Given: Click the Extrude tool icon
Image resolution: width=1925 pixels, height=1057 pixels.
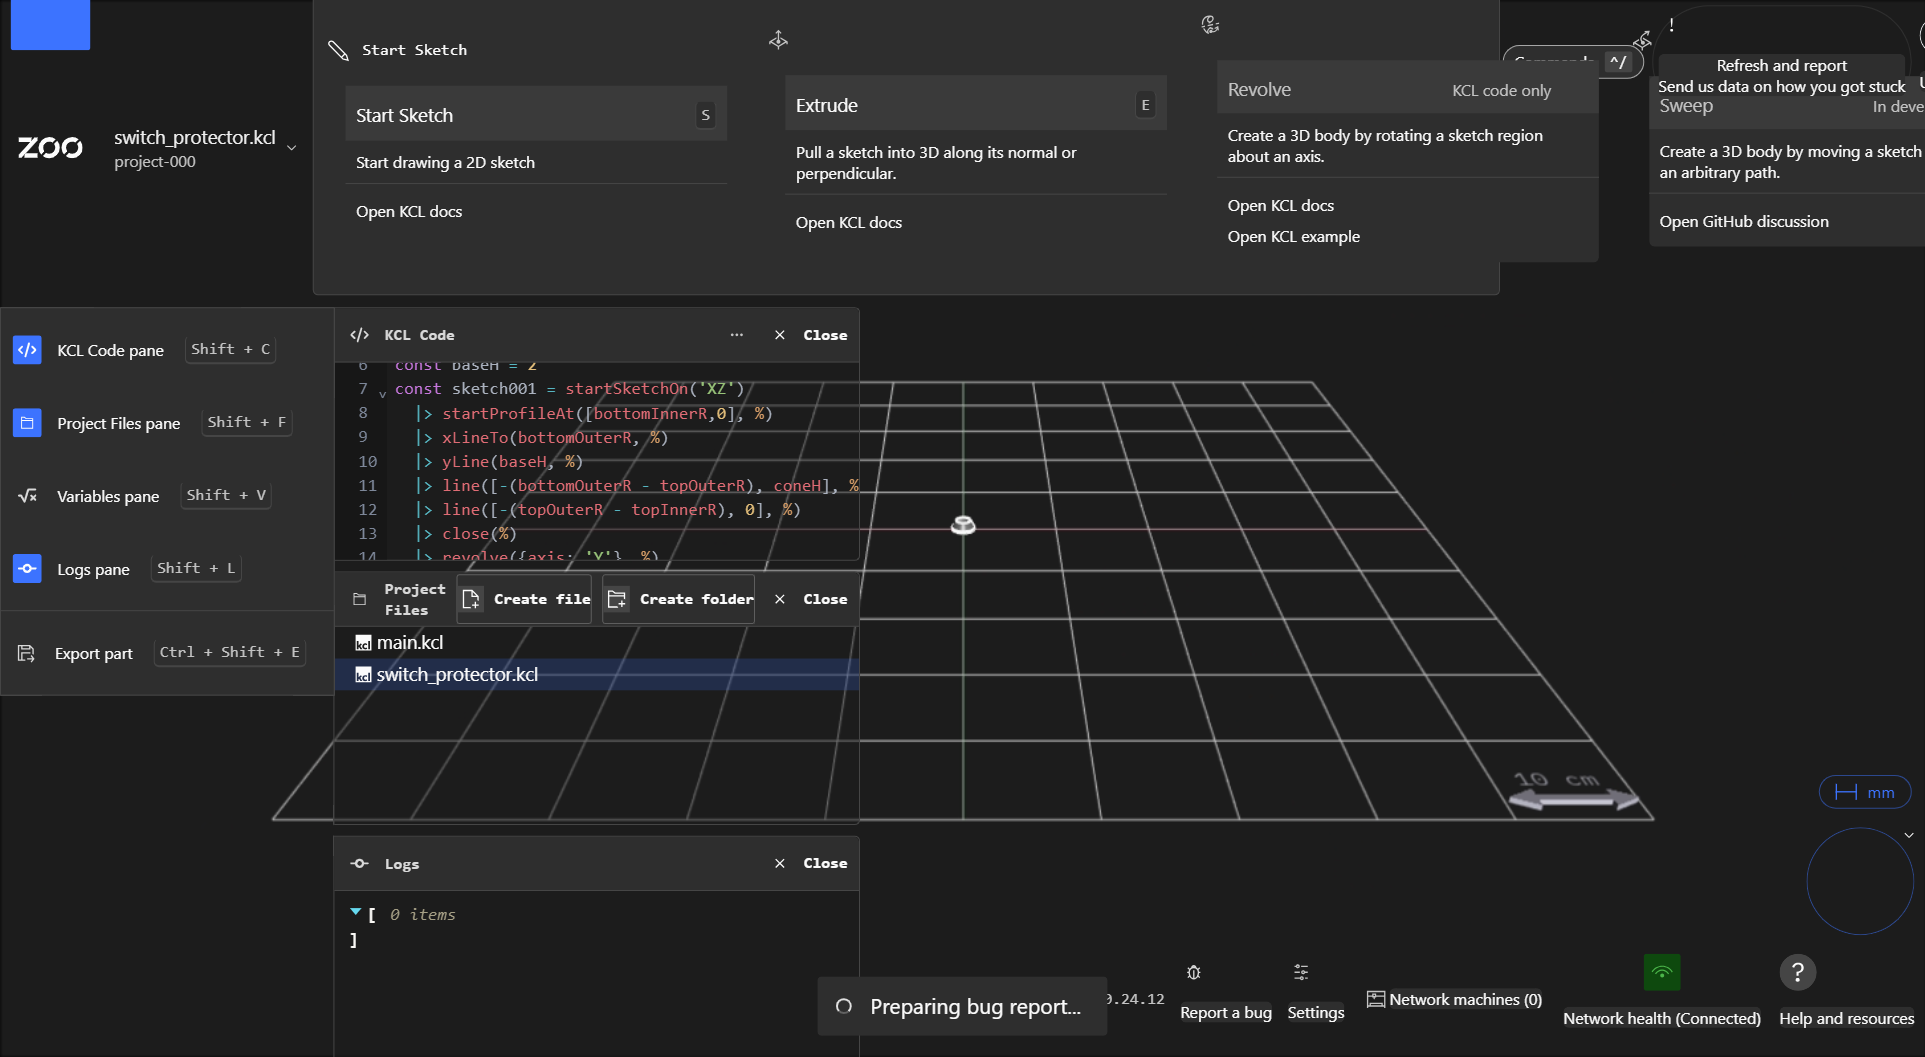Looking at the screenshot, I should coord(778,40).
